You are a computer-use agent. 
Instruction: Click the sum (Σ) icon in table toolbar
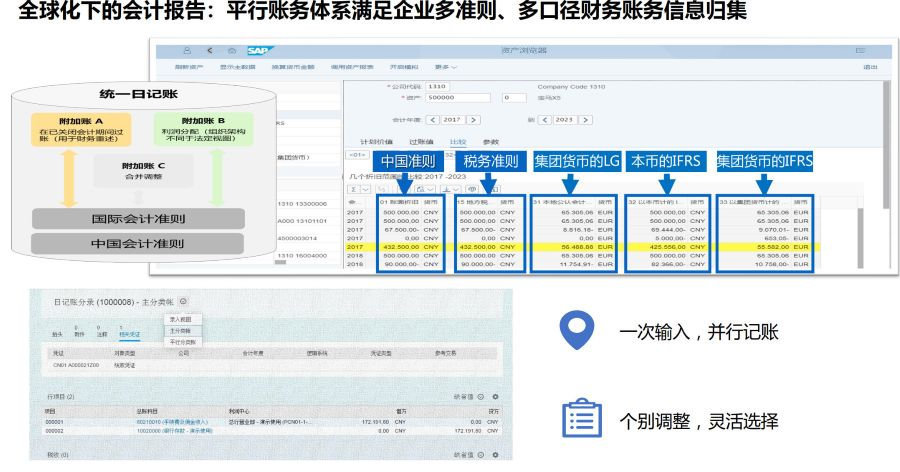coord(354,189)
